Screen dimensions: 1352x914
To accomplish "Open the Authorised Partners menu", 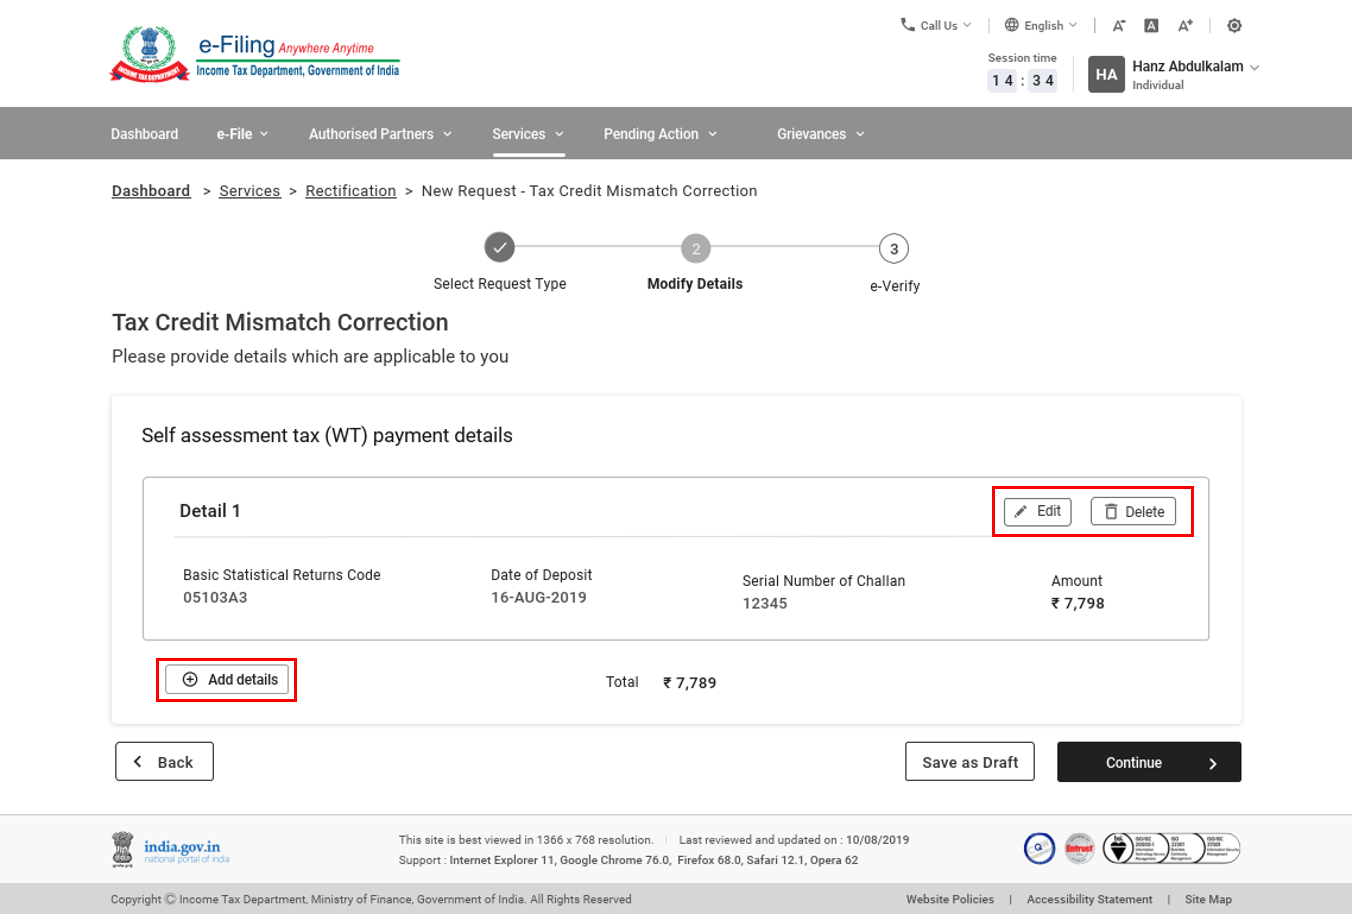I will [x=380, y=134].
